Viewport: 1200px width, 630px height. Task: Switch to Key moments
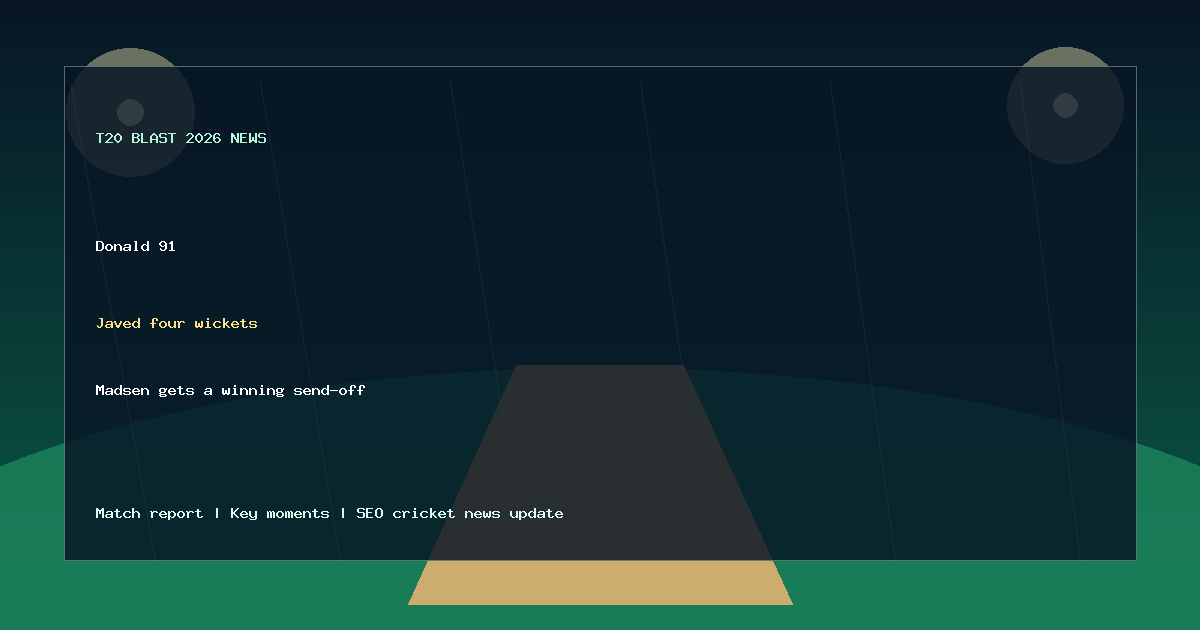click(x=279, y=513)
